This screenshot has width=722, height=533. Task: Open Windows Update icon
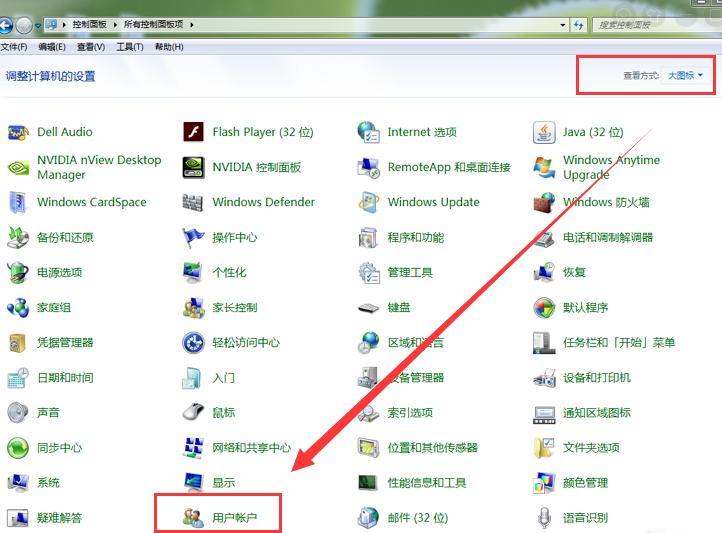368,203
